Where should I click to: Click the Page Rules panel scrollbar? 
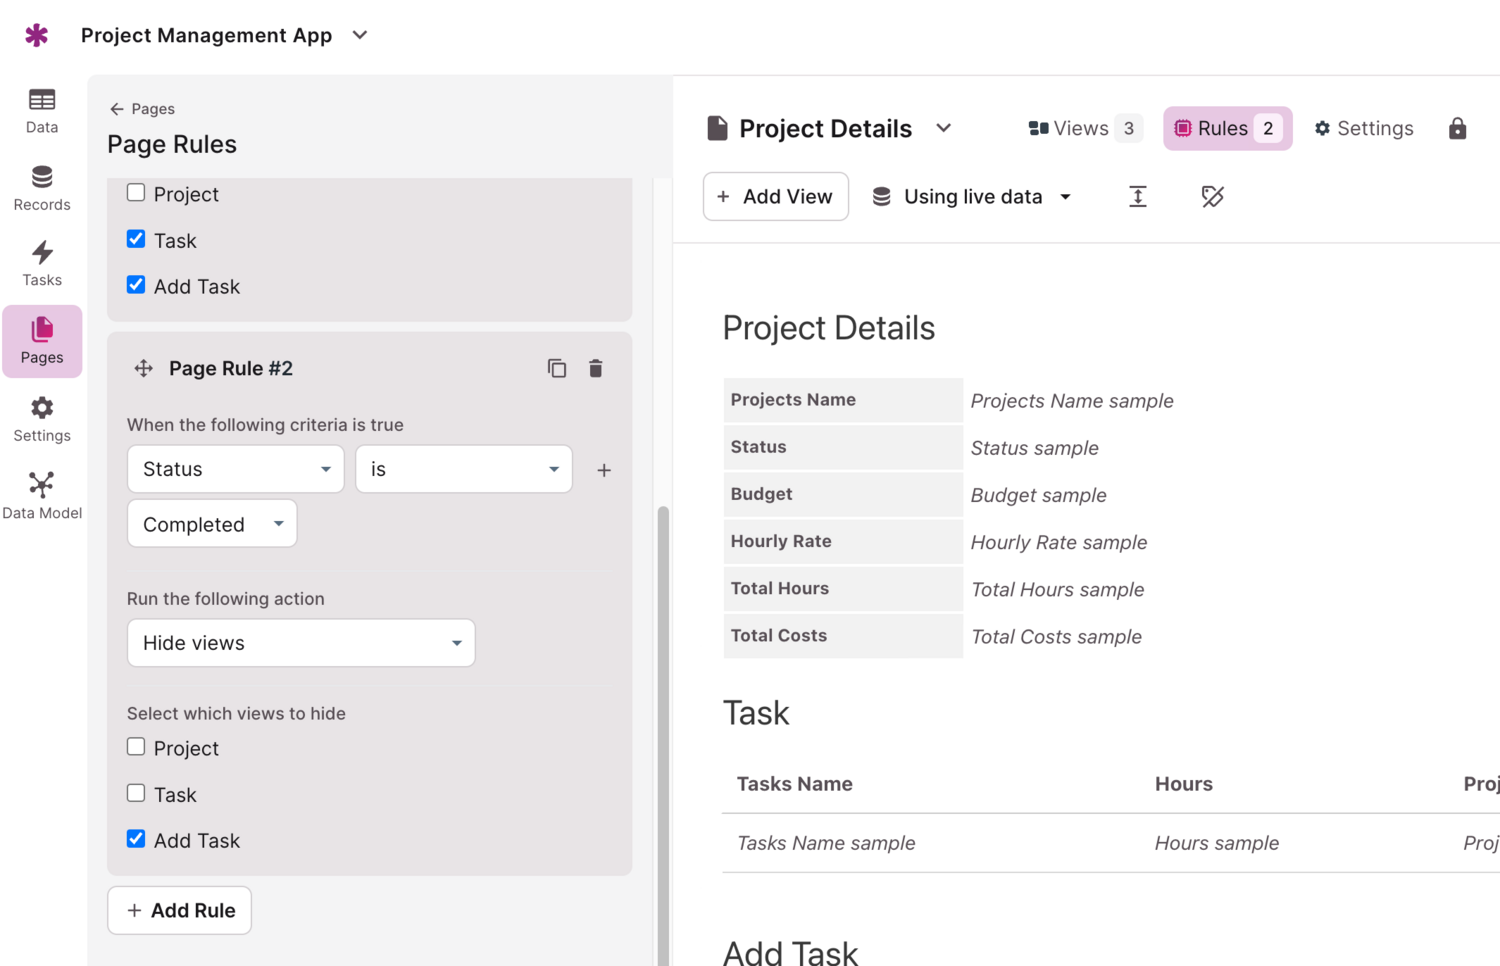[x=662, y=700]
